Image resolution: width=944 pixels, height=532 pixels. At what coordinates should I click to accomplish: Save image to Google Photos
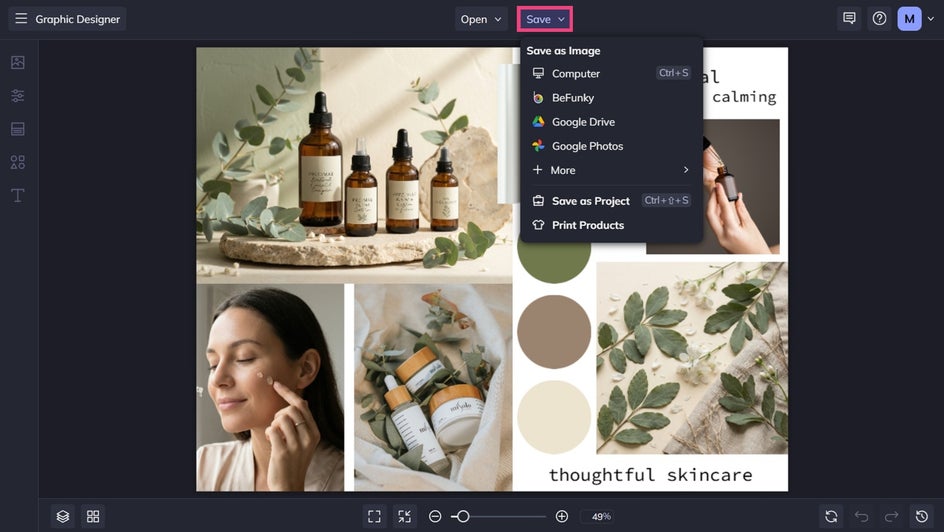pyautogui.click(x=611, y=146)
